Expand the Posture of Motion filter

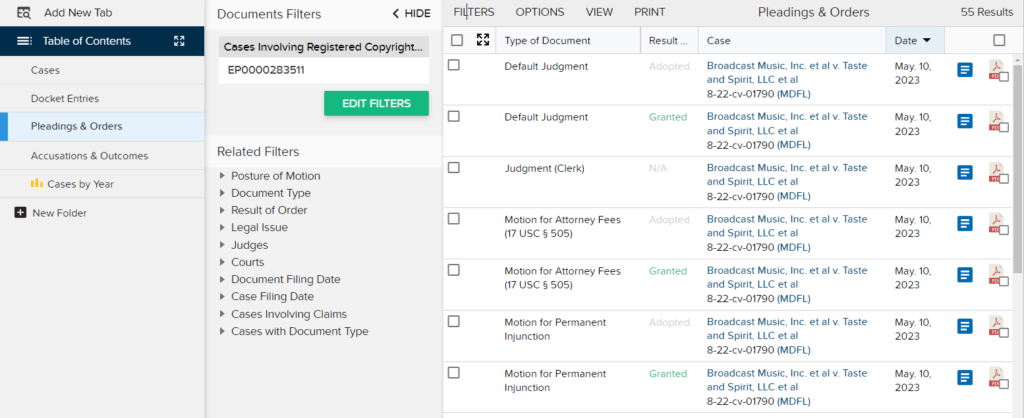223,176
